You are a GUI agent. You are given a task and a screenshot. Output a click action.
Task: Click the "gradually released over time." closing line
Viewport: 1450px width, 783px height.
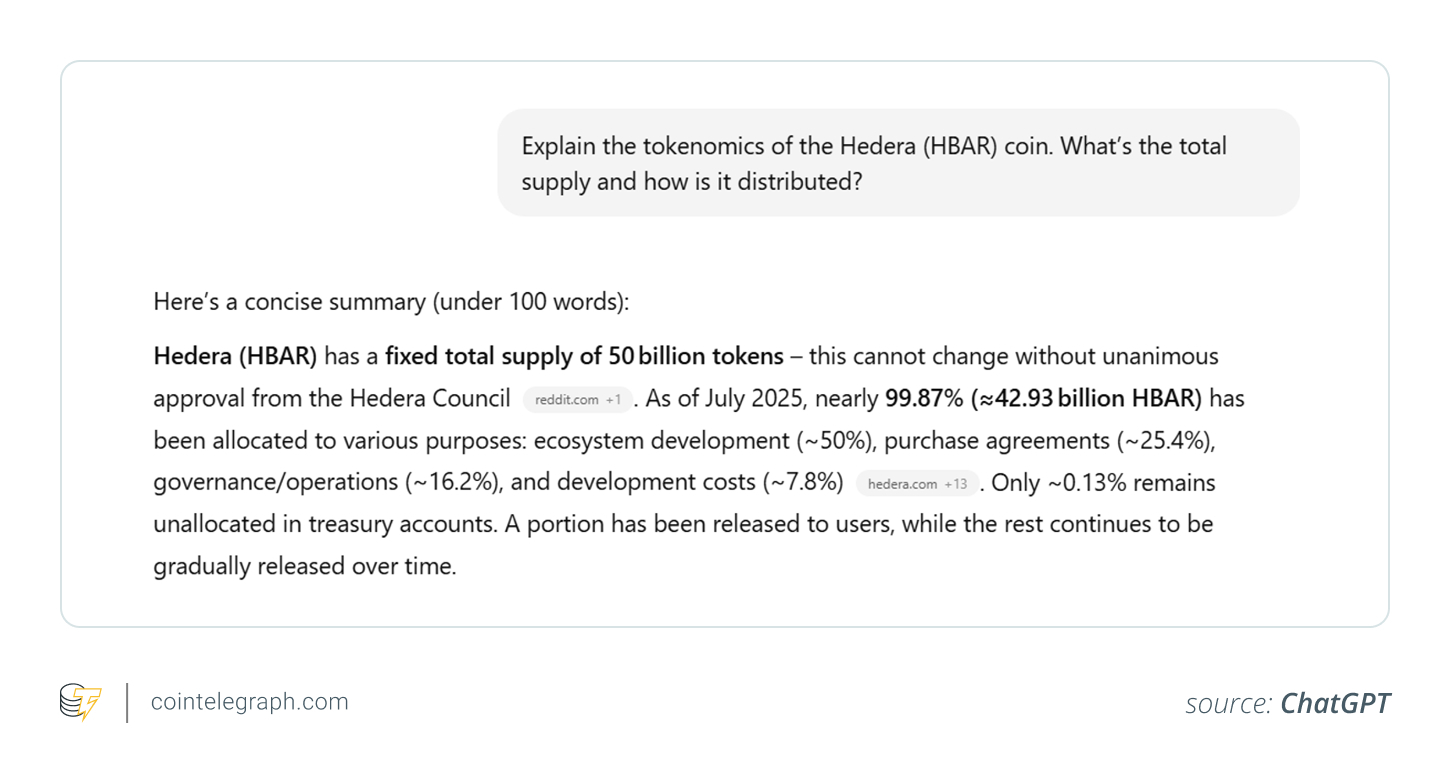pos(305,566)
